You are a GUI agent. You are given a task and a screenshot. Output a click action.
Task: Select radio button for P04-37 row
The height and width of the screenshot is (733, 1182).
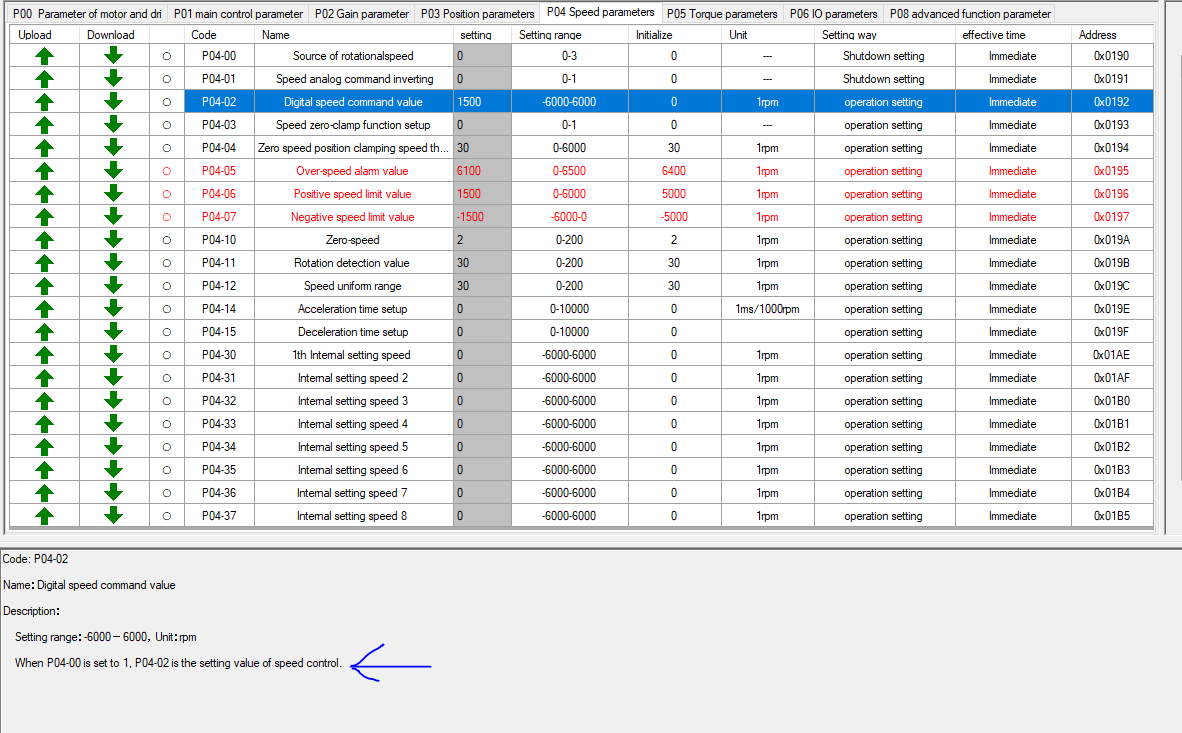tap(167, 516)
